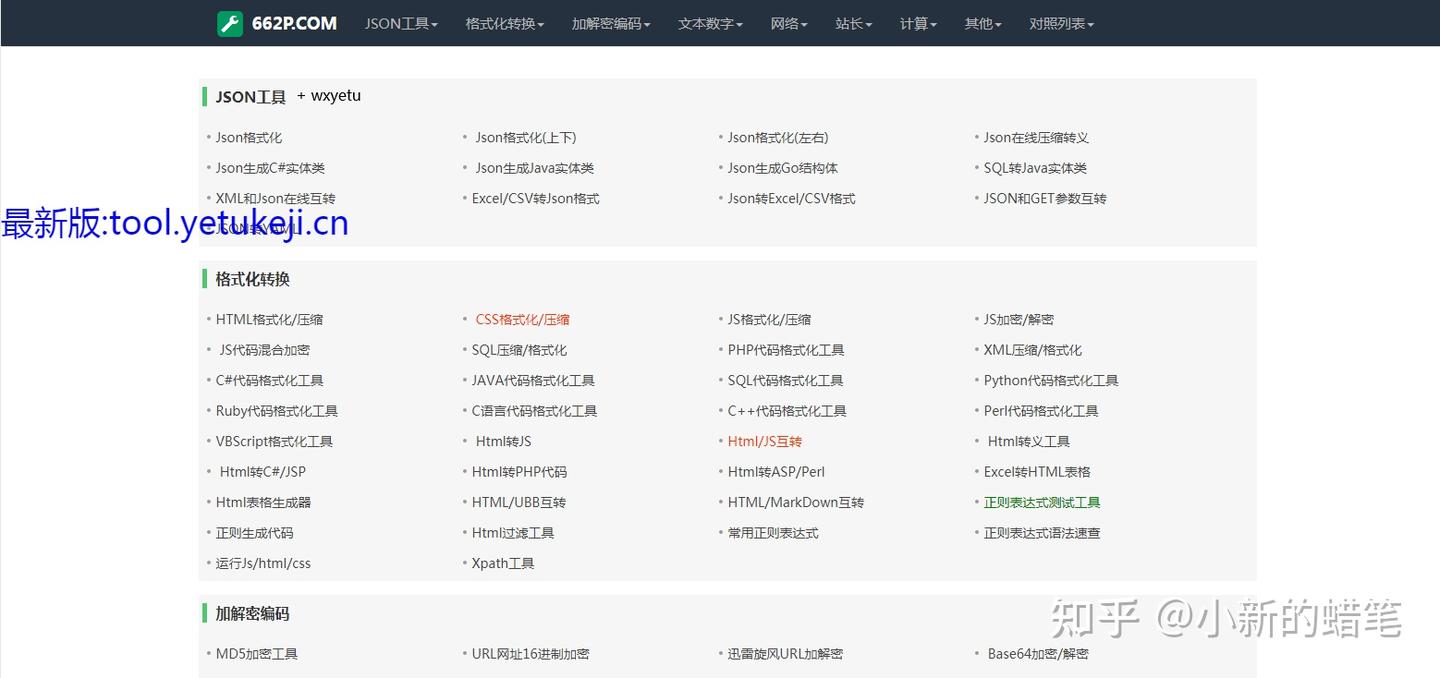Screen dimensions: 1440x678
Task: Click the Xpath工具 link
Action: coord(504,563)
